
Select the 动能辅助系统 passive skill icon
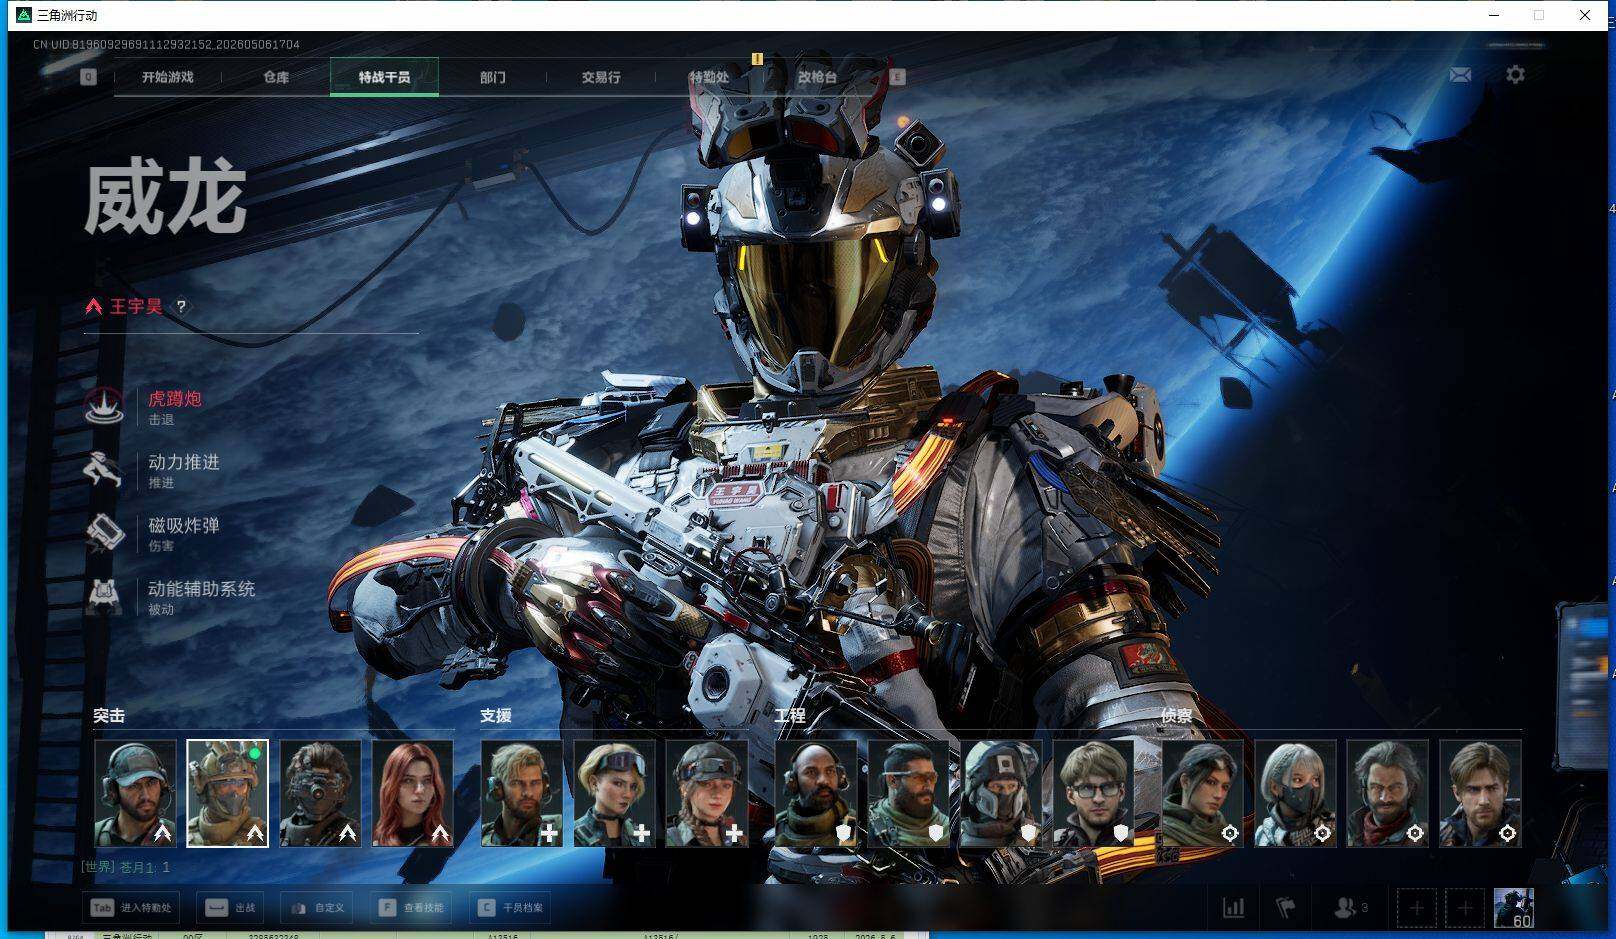(x=105, y=595)
